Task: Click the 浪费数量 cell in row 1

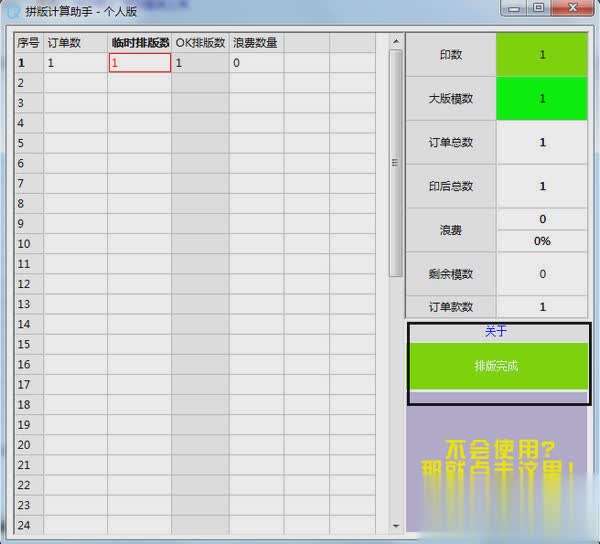Action: pos(256,63)
